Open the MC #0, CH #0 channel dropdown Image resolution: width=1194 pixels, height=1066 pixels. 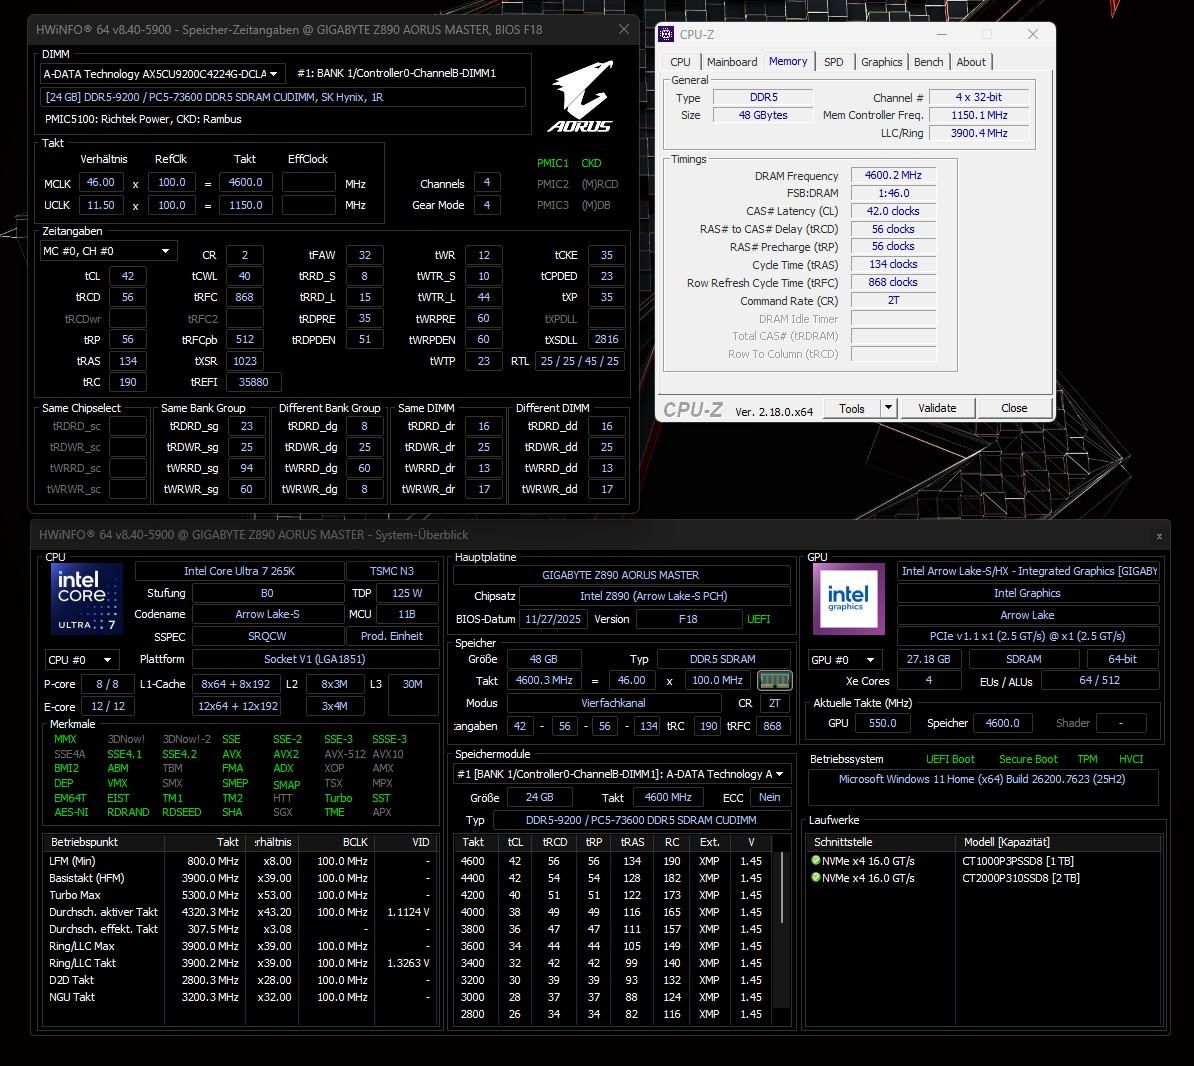click(108, 251)
